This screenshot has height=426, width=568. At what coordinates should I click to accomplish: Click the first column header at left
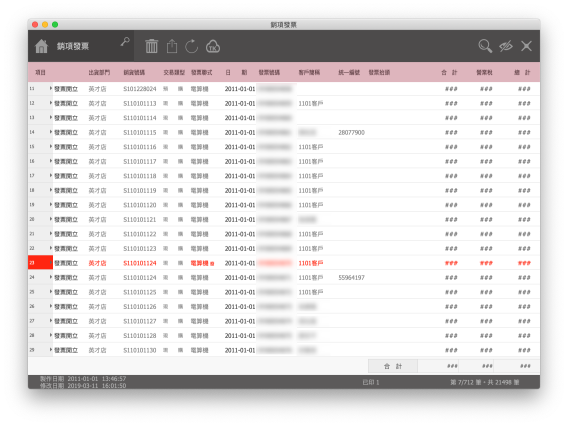[x=40, y=72]
